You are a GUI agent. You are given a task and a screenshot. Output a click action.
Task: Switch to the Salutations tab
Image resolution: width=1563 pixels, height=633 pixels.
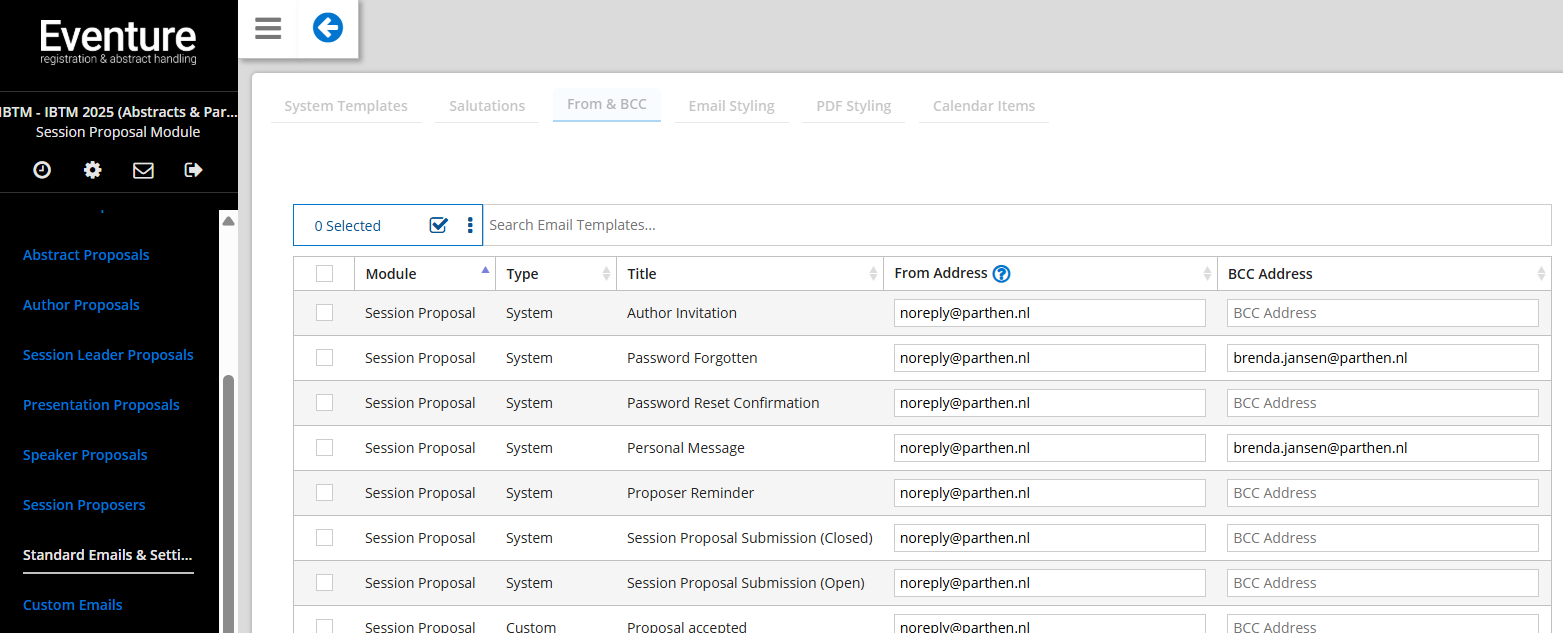coord(487,105)
